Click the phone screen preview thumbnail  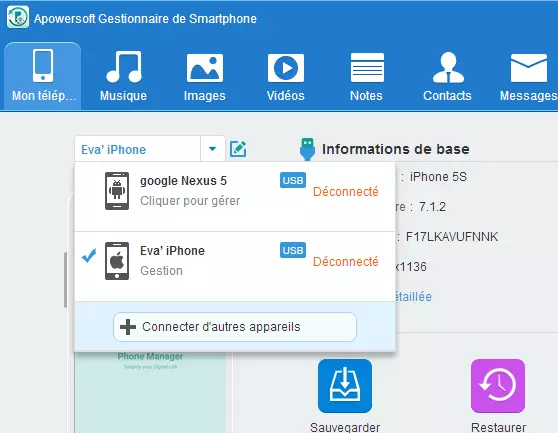[x=150, y=392]
